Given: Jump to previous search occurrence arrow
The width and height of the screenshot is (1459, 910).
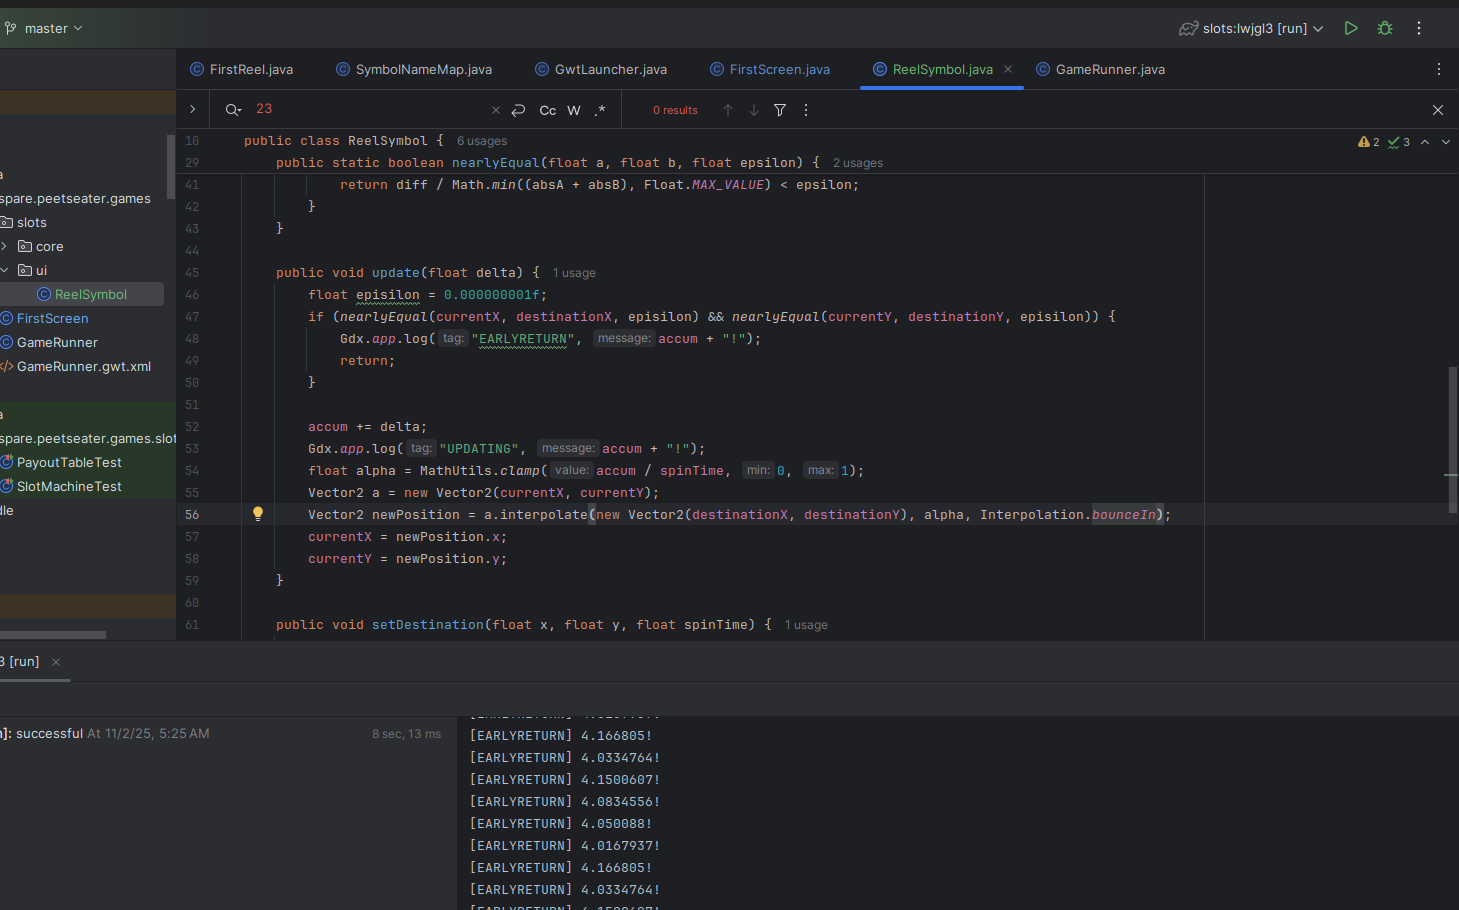Looking at the screenshot, I should [728, 110].
